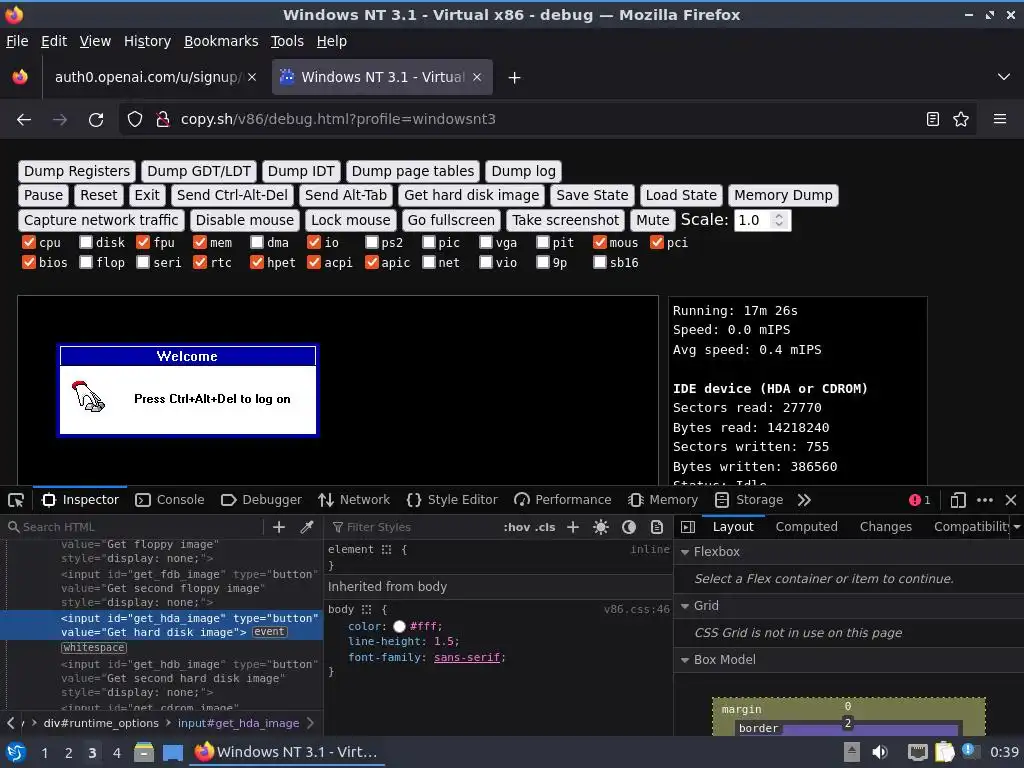The height and width of the screenshot is (768, 1024).
Task: Open the file manager taskbar icon
Action: click(x=144, y=752)
